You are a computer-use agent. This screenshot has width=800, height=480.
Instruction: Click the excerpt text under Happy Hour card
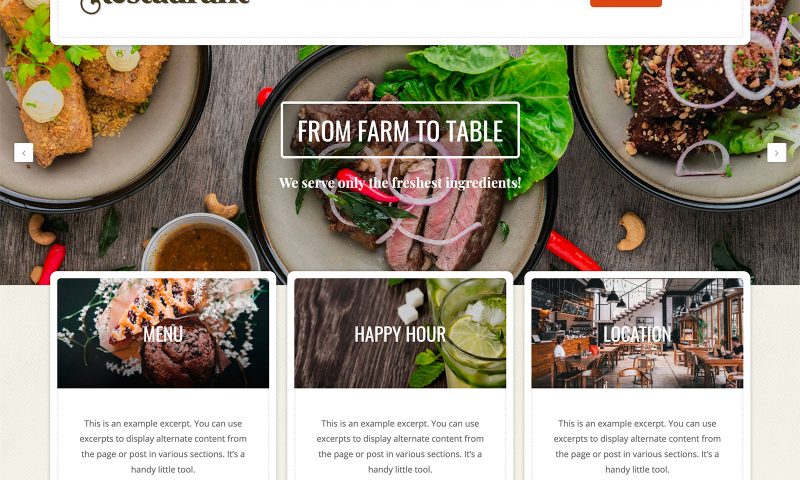[400, 446]
